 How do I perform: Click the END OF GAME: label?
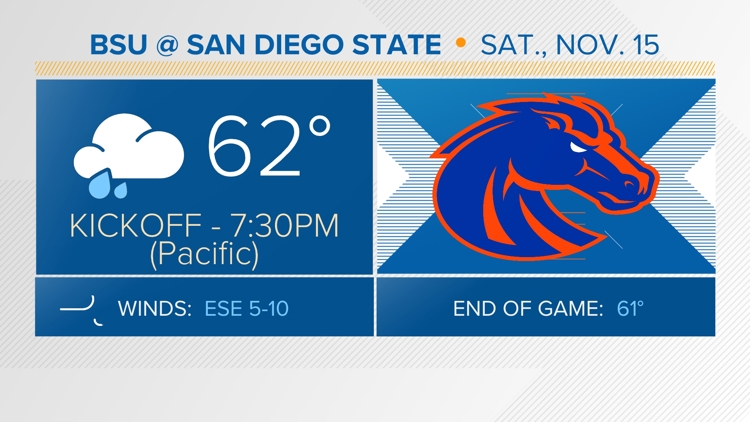click(527, 308)
